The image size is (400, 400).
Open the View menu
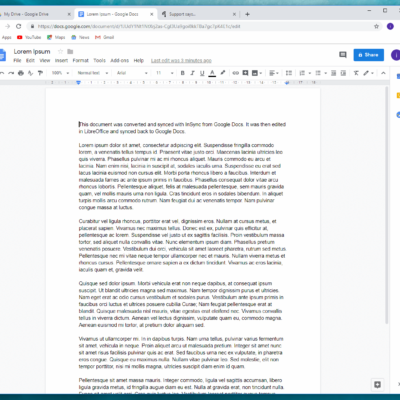45,60
